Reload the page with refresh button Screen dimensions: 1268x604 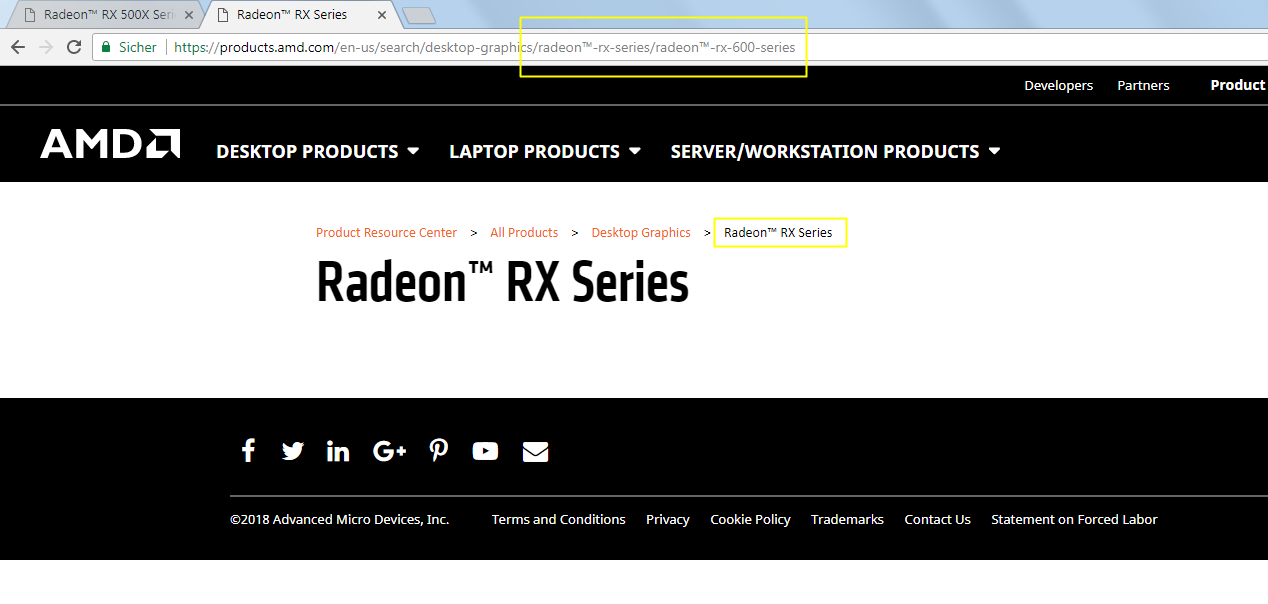point(73,47)
